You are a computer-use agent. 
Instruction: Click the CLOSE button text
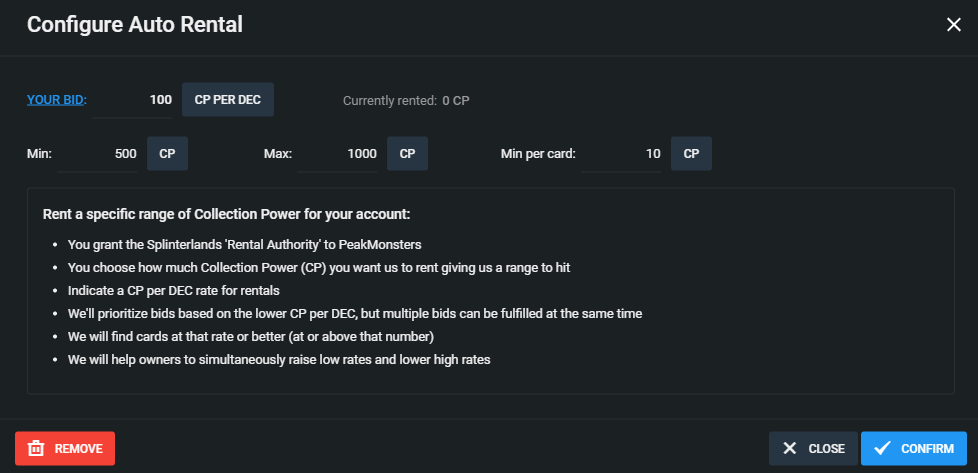pyautogui.click(x=826, y=449)
